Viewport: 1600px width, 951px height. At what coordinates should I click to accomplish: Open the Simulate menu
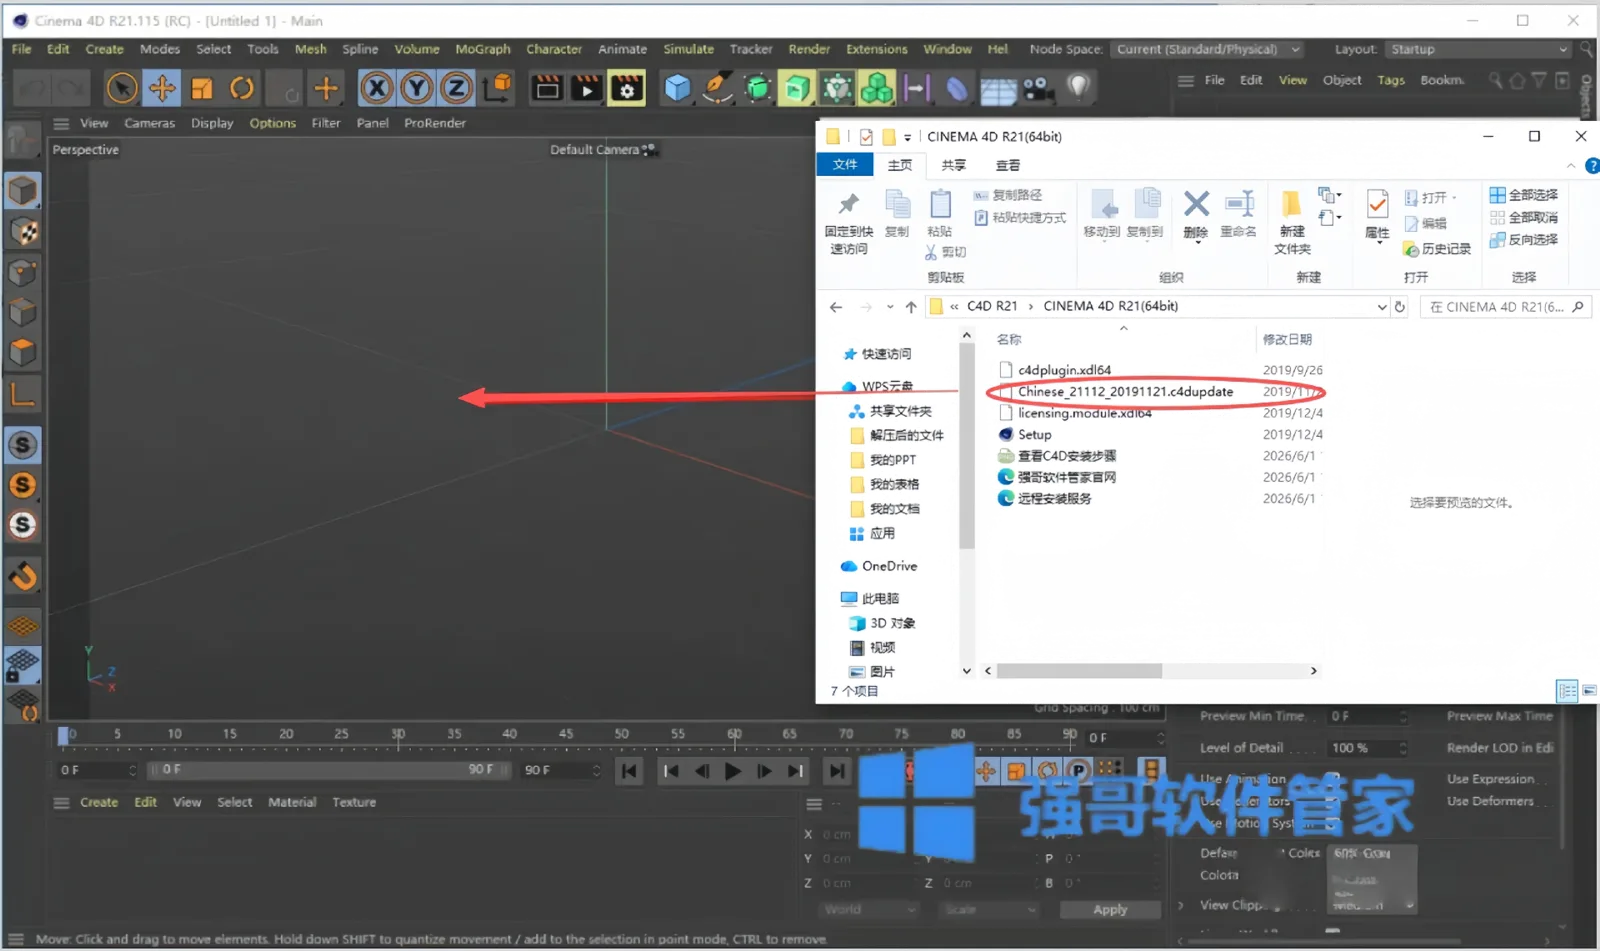click(x=688, y=49)
